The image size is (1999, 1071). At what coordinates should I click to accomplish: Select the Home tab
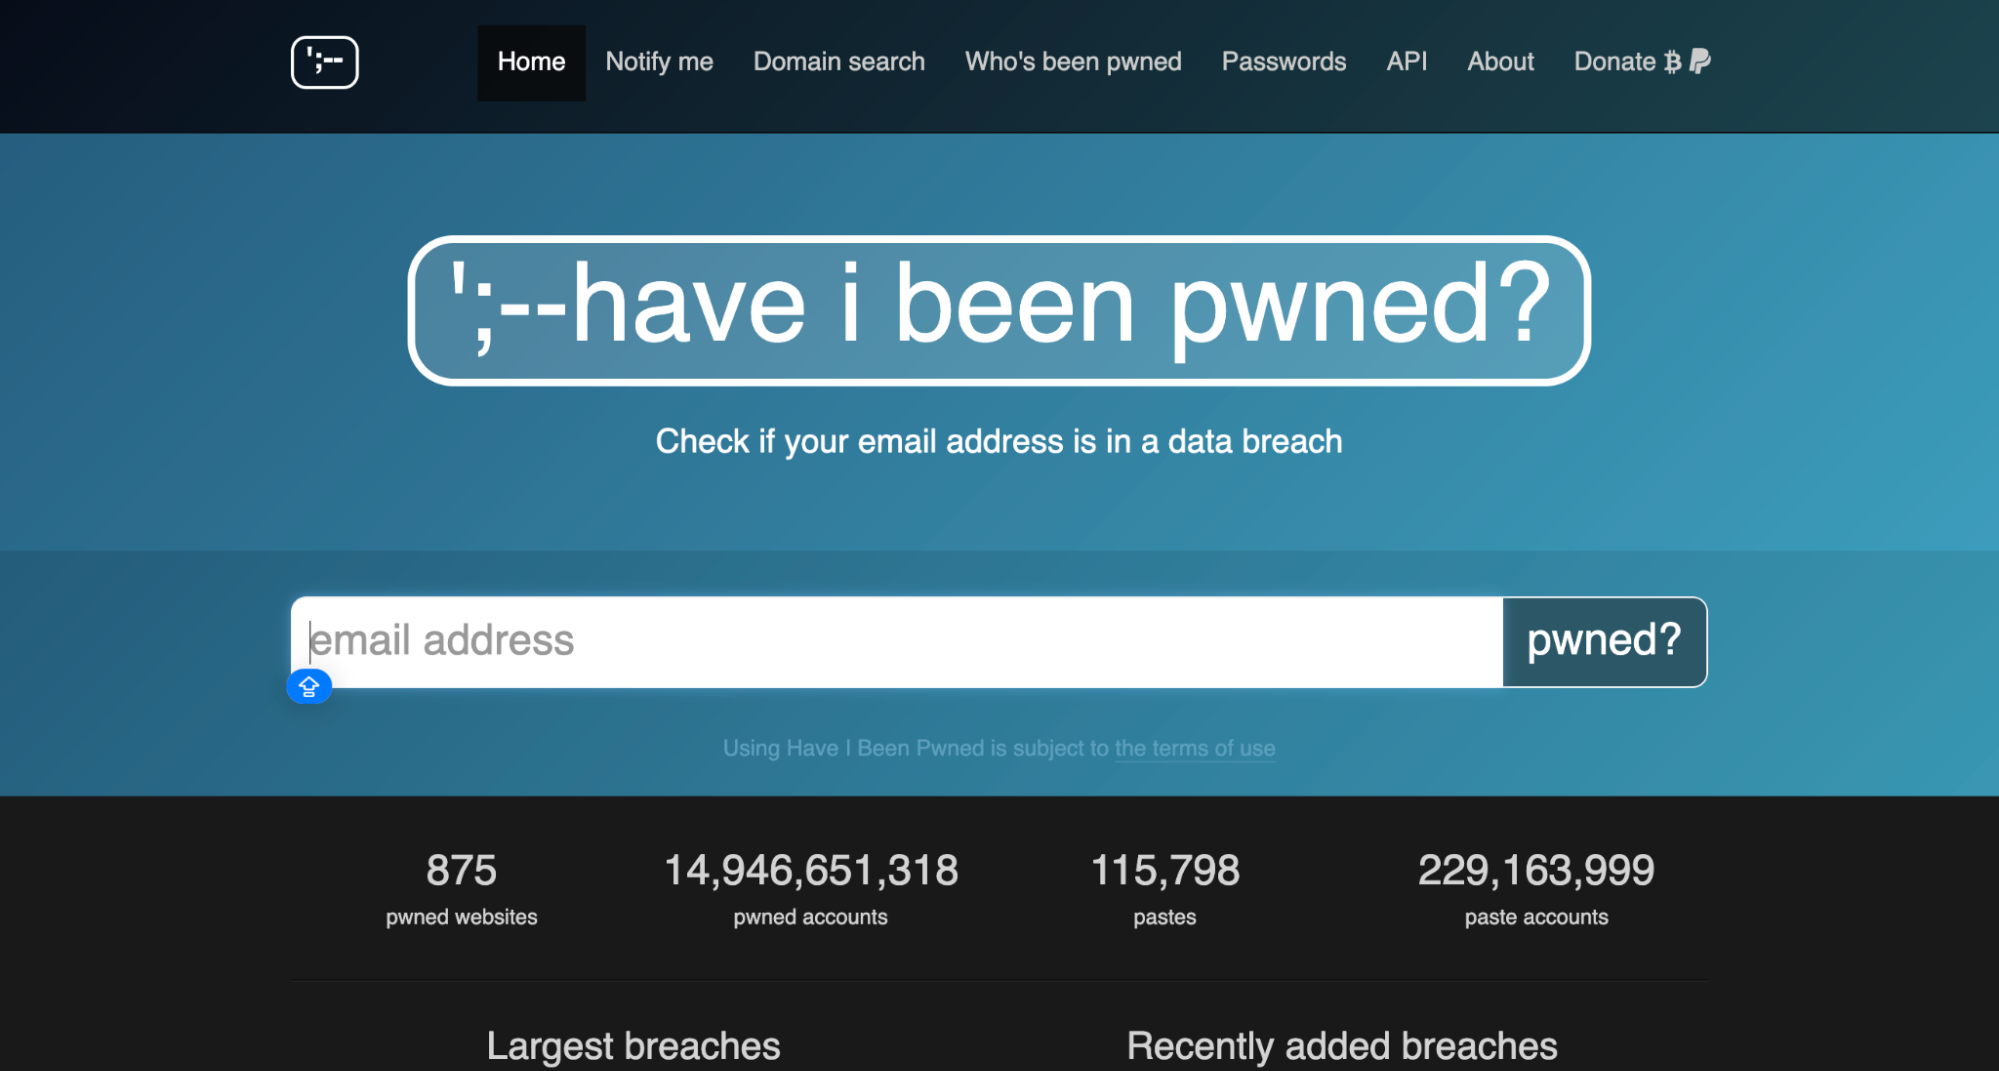[x=531, y=62]
